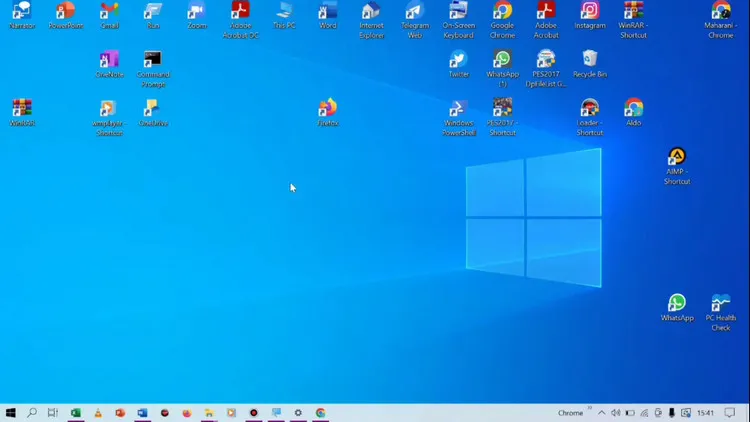This screenshot has height=422, width=750.
Task: Select the AIMP - Shortcut desktop icon
Action: point(677,166)
